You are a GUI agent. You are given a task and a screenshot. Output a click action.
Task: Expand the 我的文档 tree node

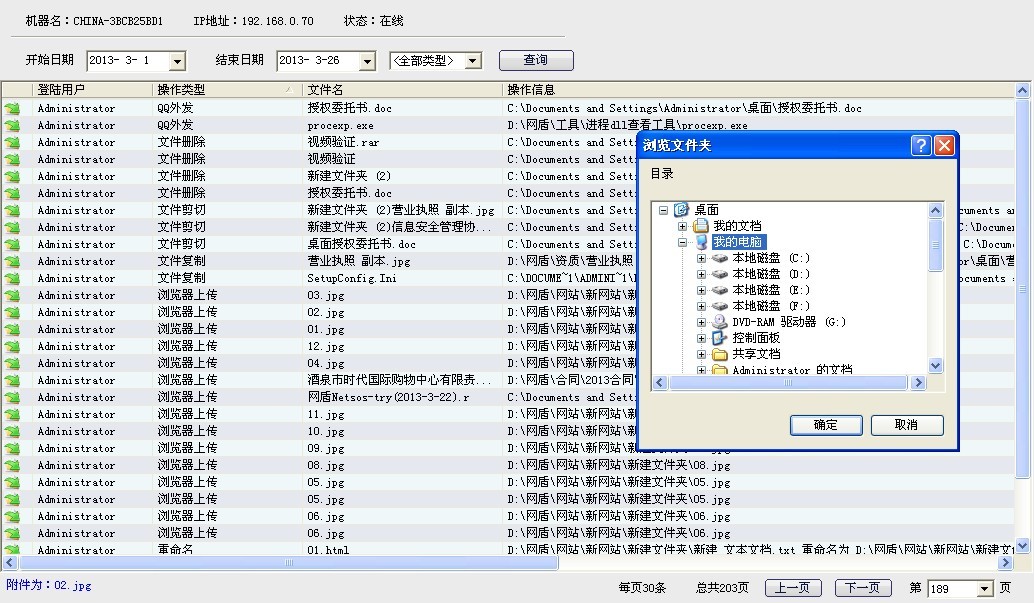click(x=682, y=226)
